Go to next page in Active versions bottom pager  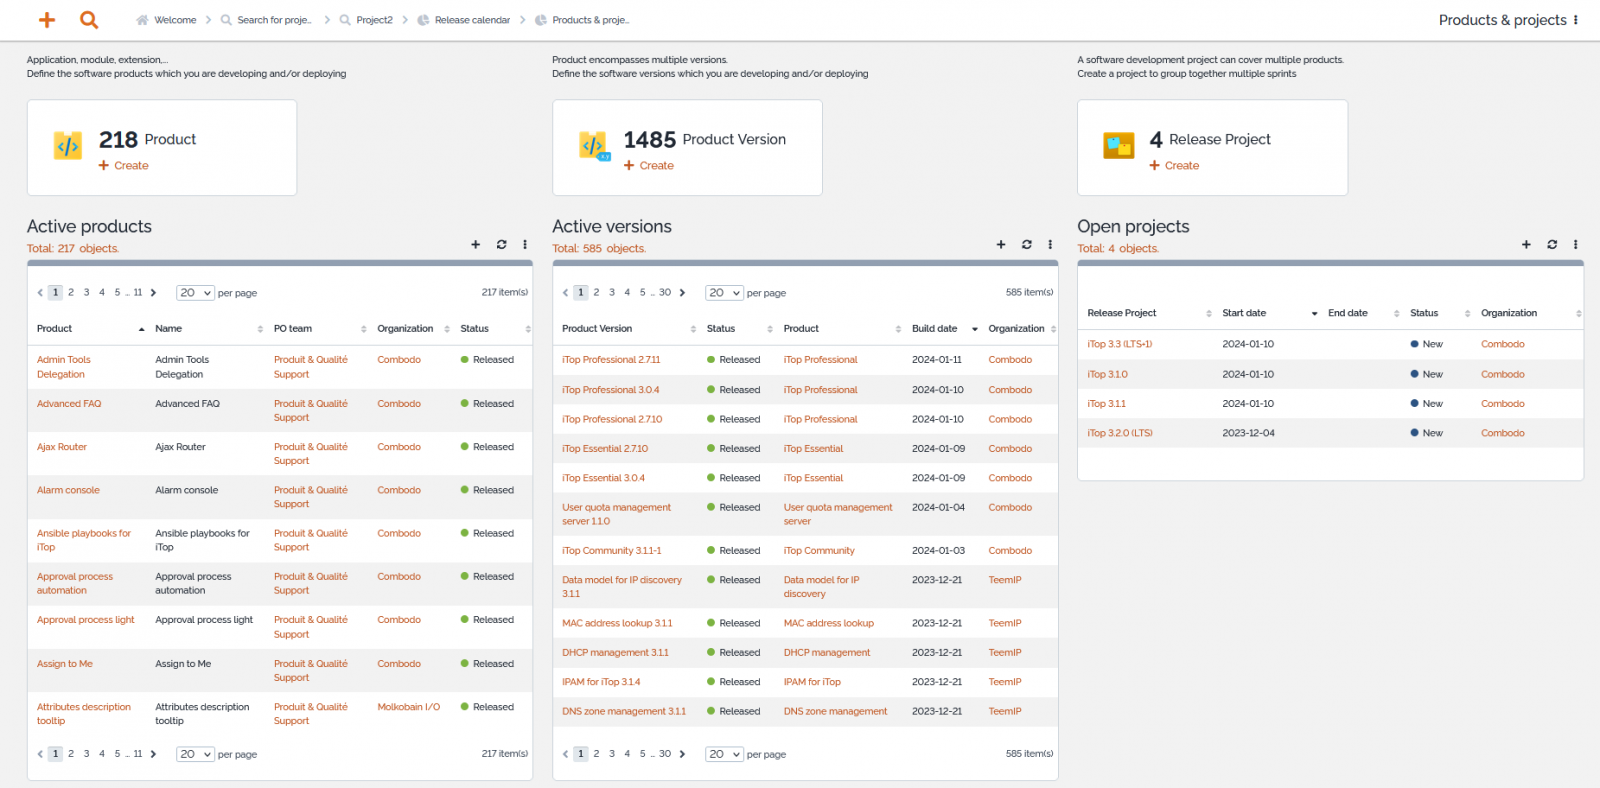[682, 754]
